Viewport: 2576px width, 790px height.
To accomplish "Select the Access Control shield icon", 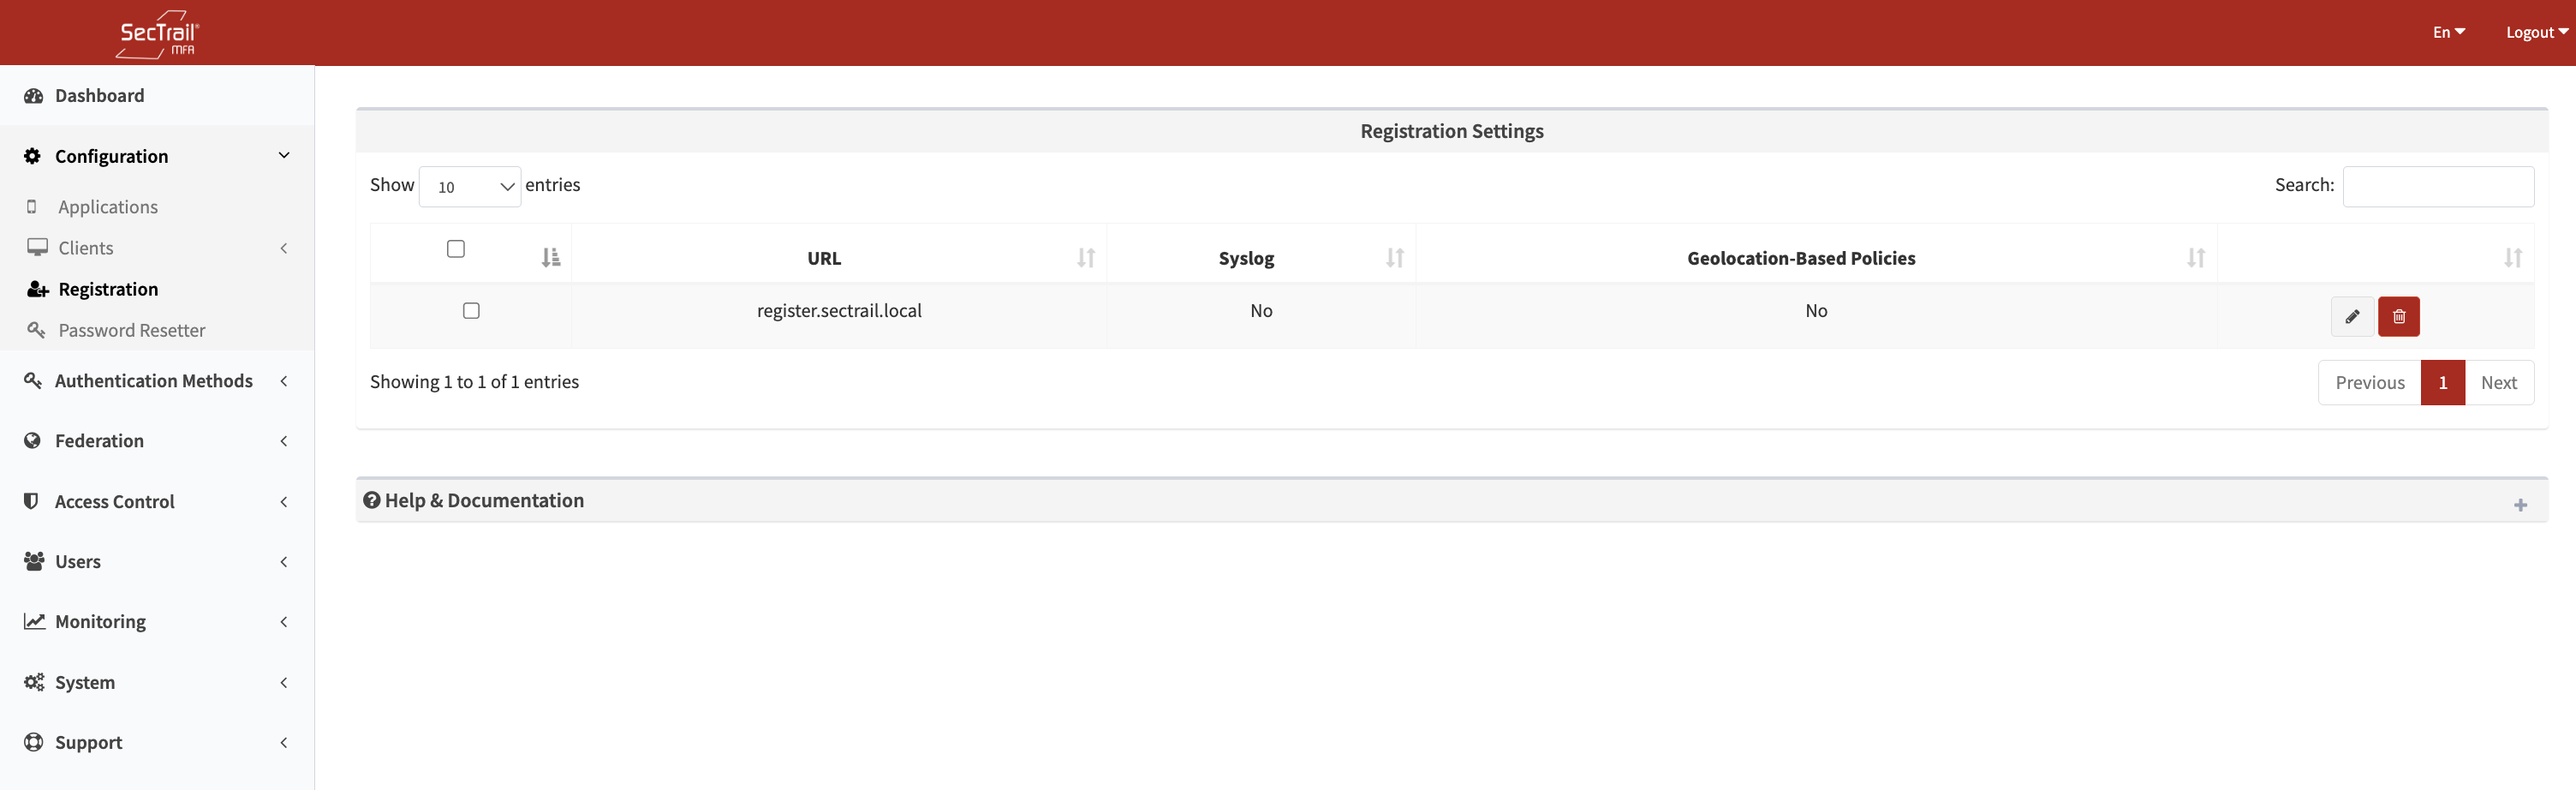I will 31,501.
